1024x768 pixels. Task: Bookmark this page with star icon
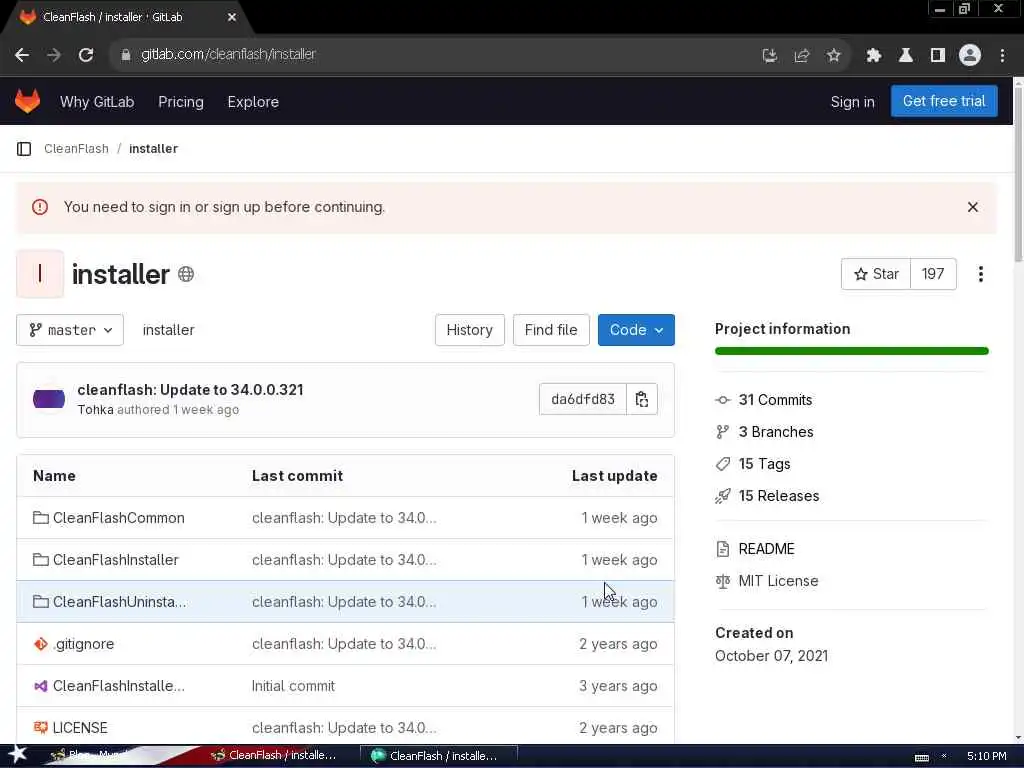(x=833, y=56)
